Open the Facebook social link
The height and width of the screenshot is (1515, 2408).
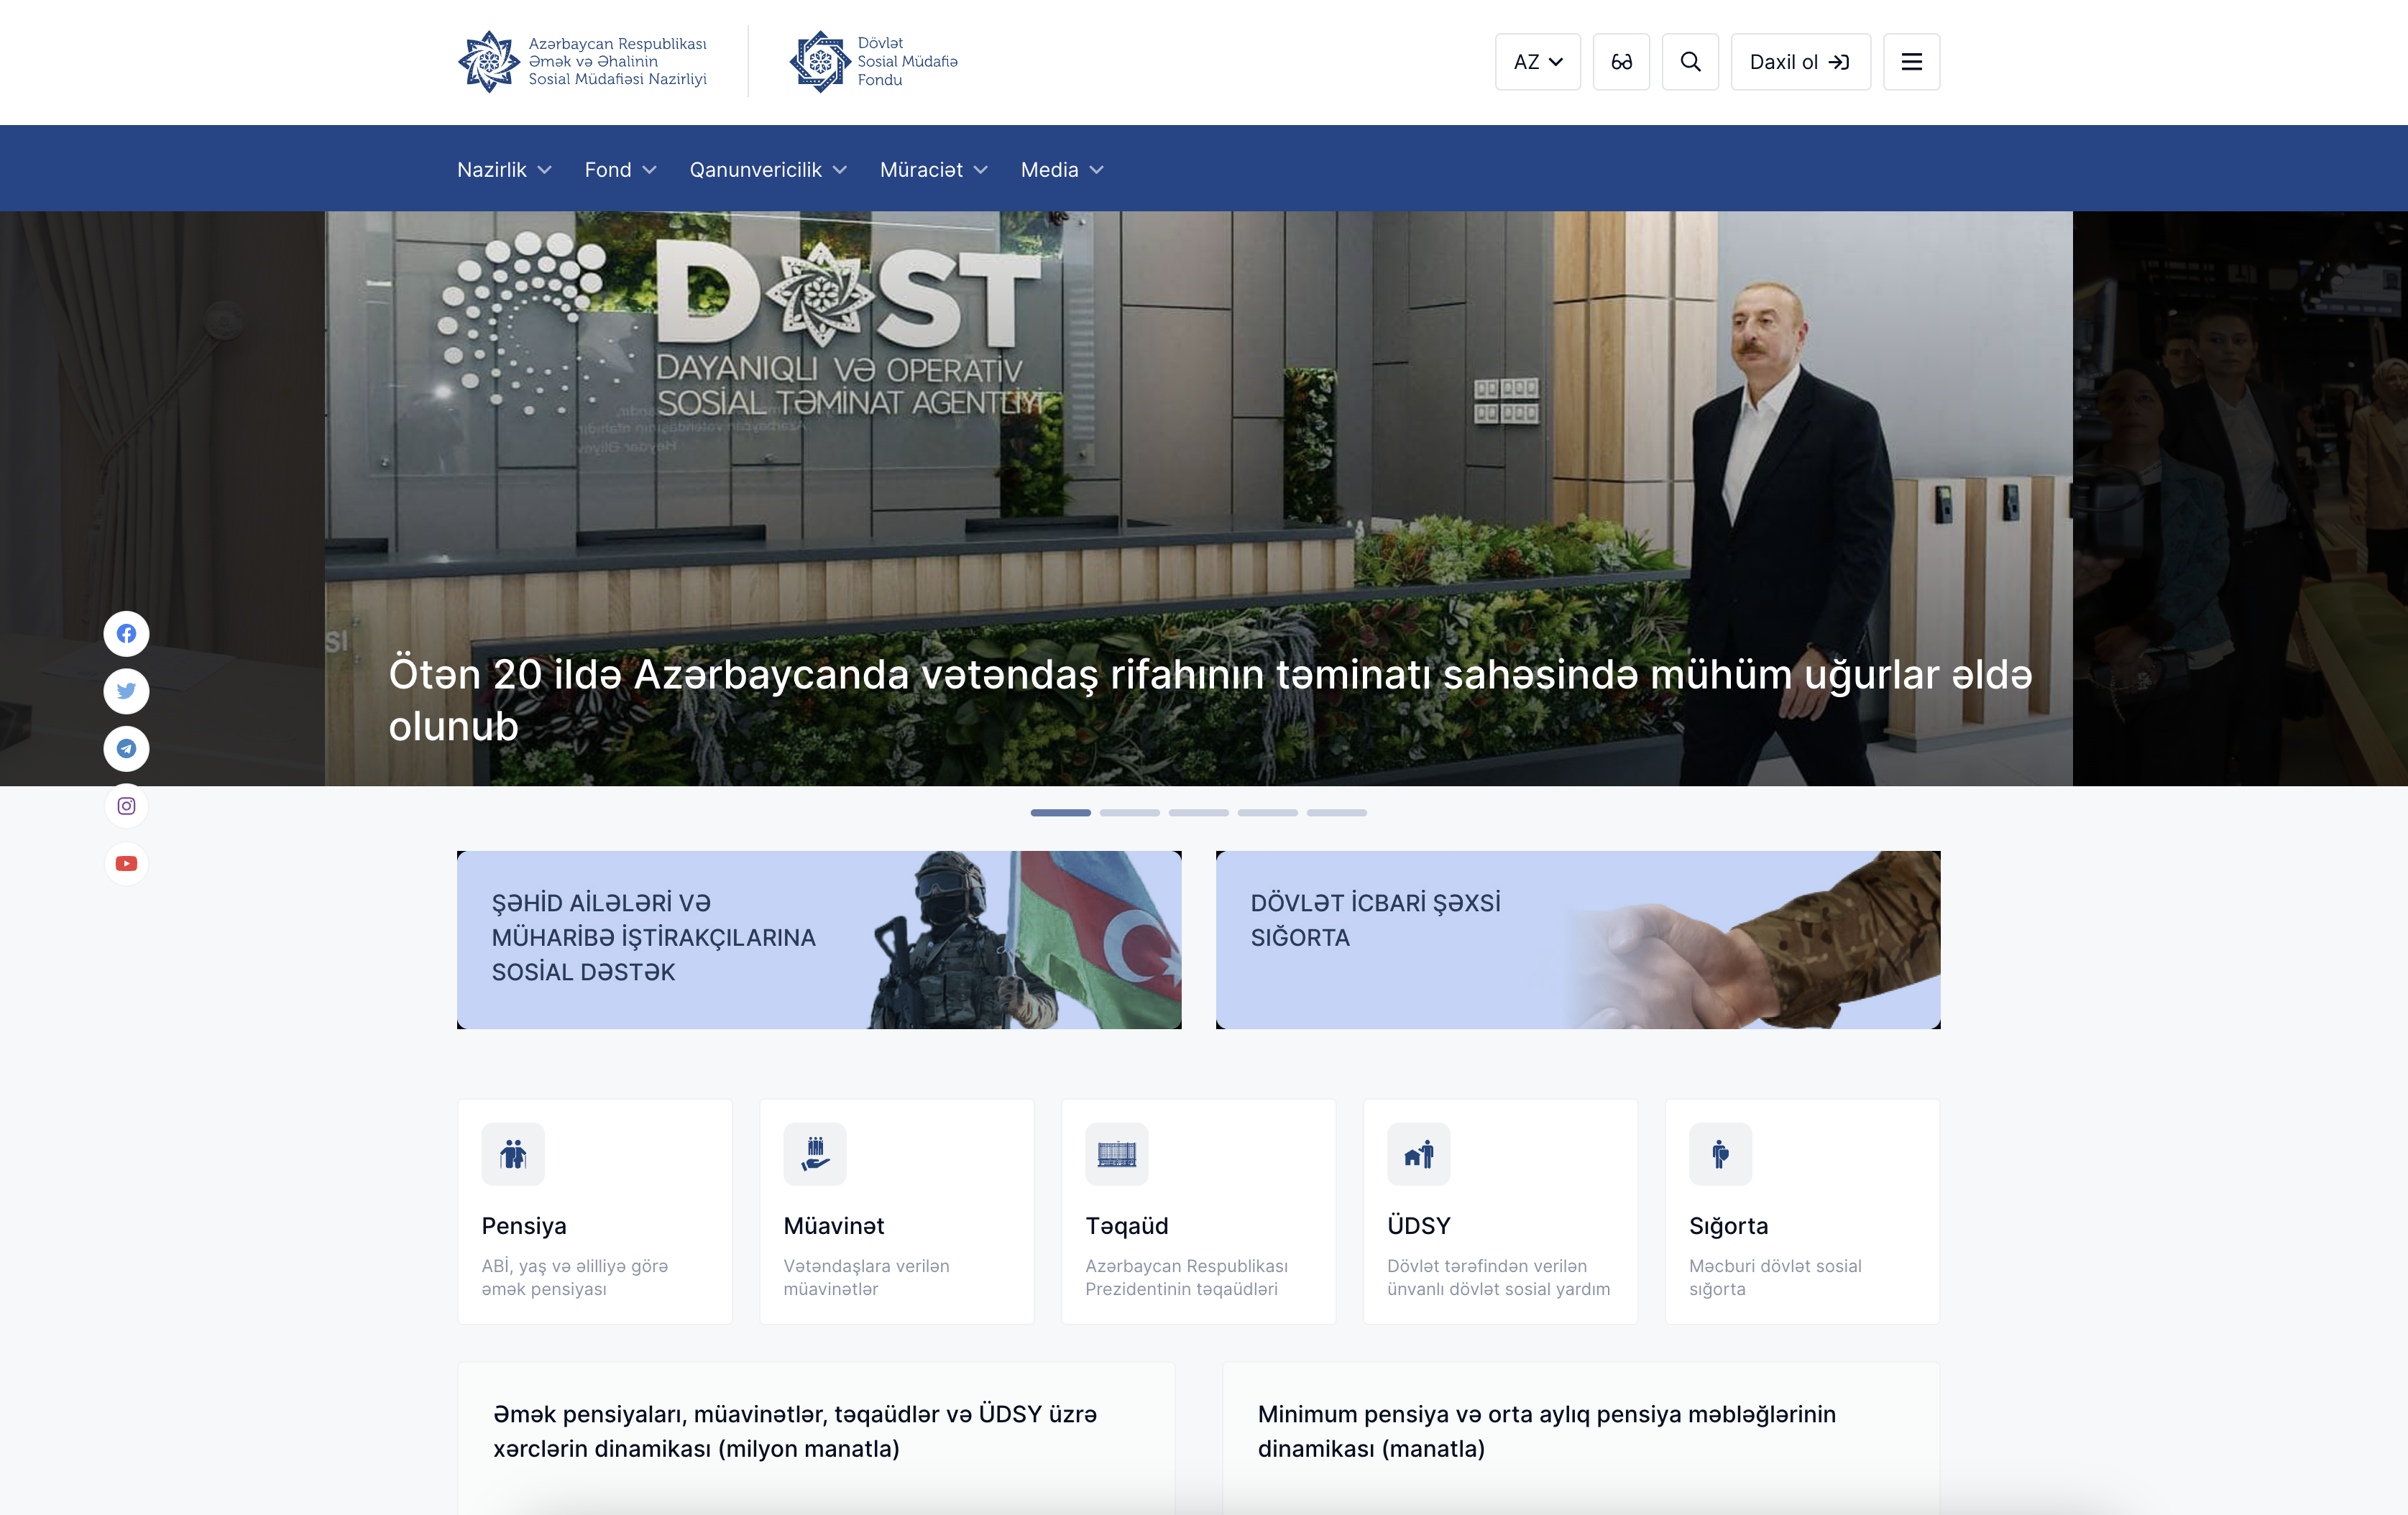point(126,633)
